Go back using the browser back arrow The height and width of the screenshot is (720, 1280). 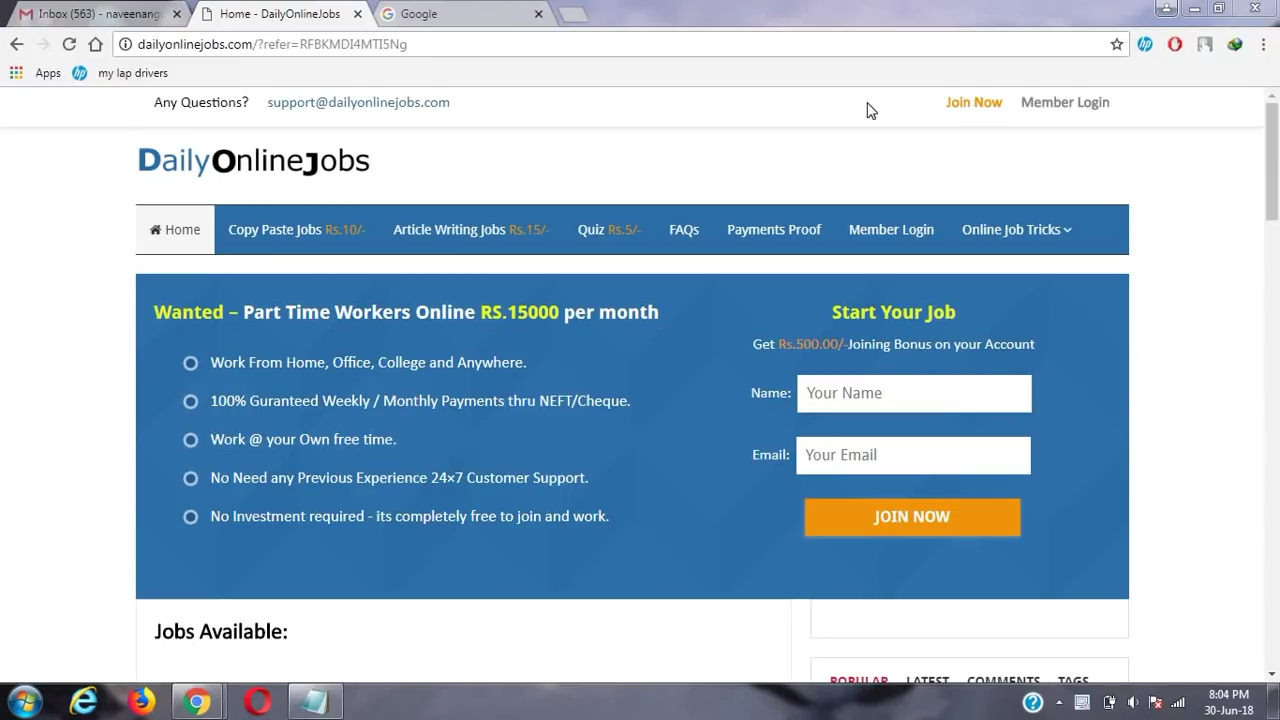pos(16,44)
